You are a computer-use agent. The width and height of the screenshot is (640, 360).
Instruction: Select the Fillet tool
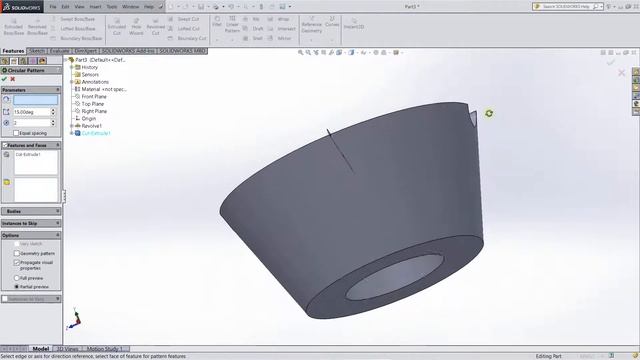pyautogui.click(x=217, y=22)
